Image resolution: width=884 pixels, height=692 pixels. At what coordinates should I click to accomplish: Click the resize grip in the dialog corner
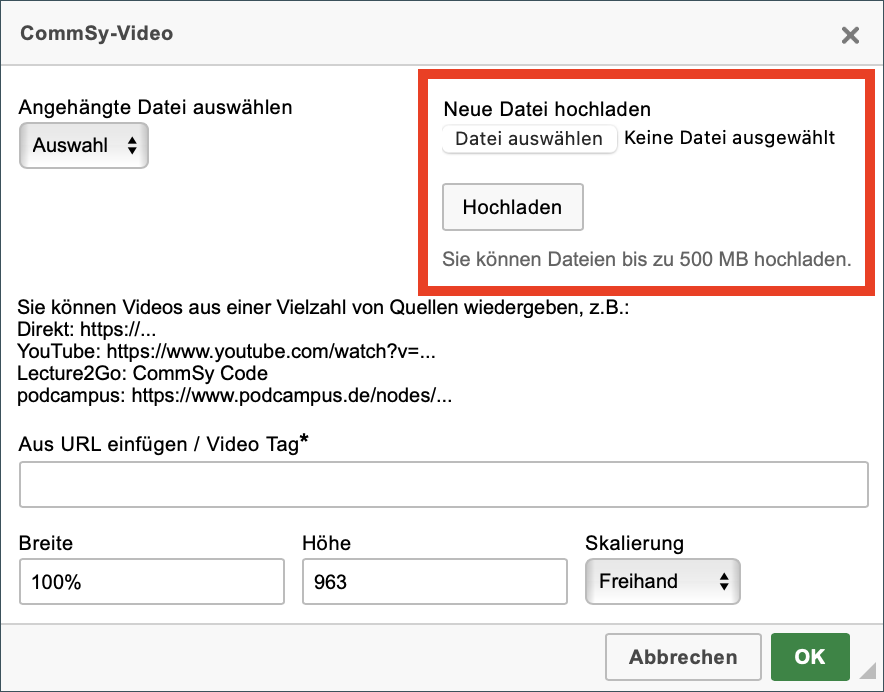[x=868, y=671]
